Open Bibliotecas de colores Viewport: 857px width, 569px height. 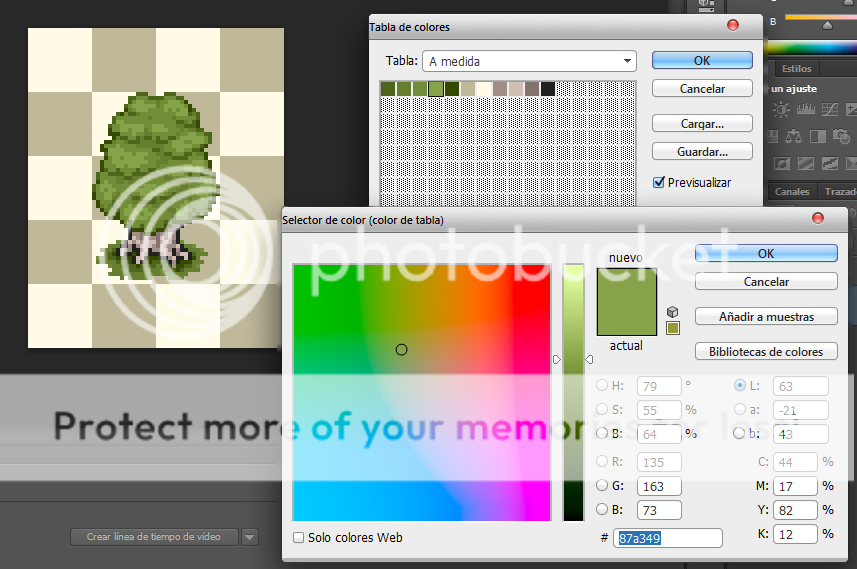[766, 352]
